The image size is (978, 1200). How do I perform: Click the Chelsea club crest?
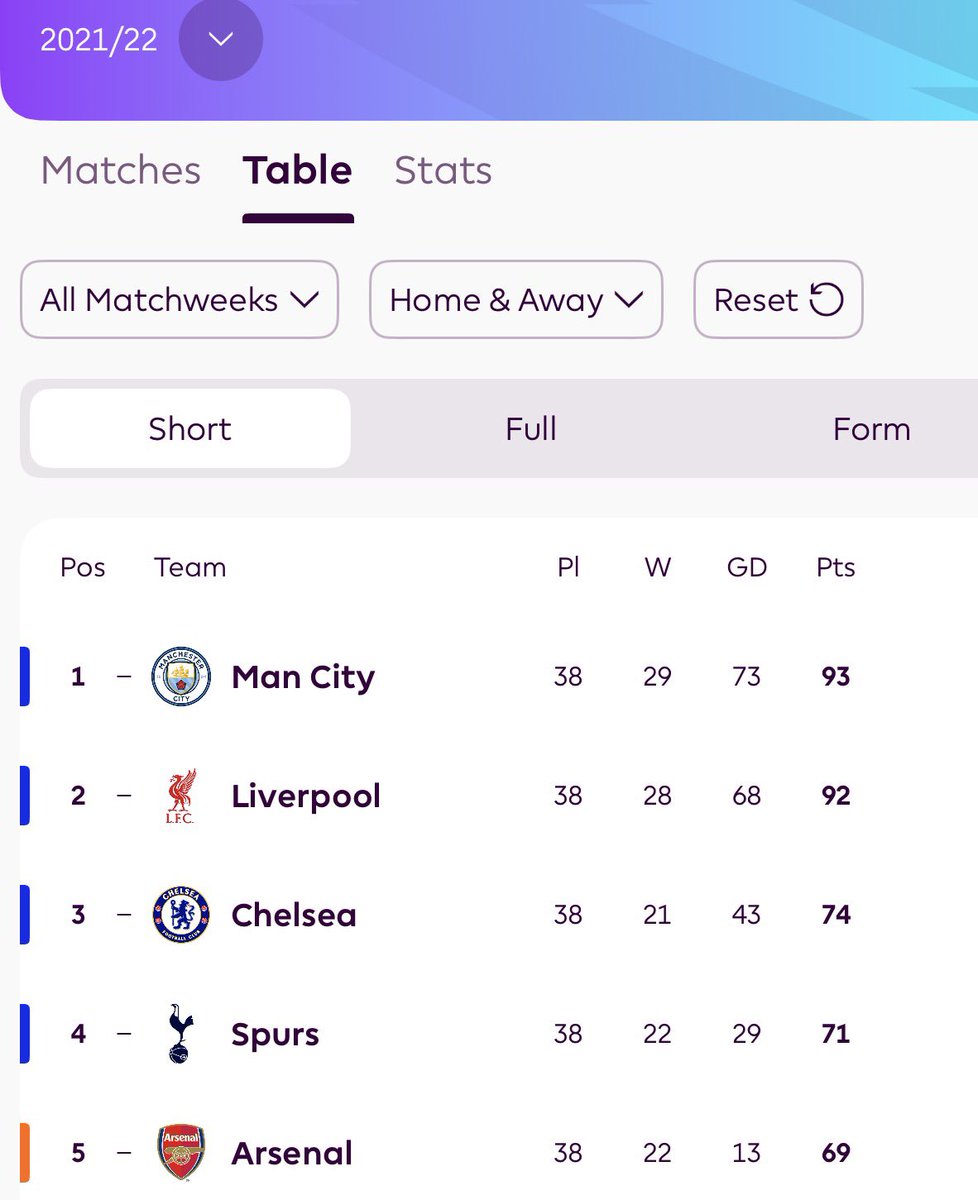click(181, 915)
